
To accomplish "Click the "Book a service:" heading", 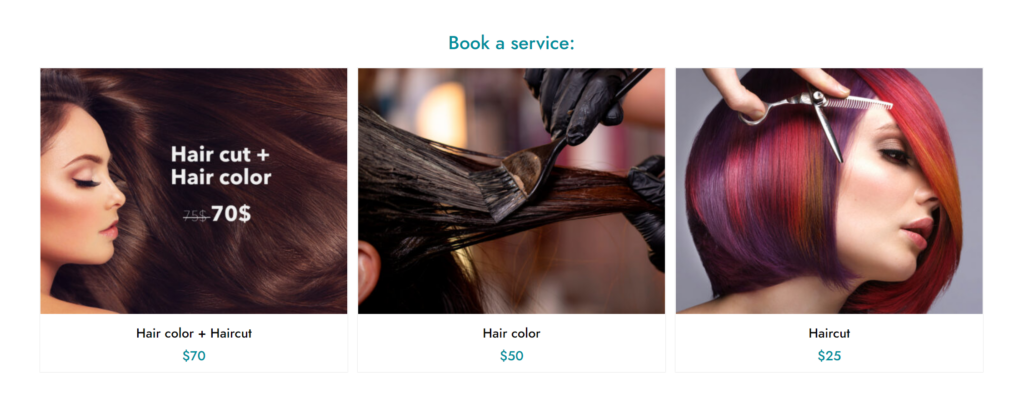I will (x=511, y=43).
